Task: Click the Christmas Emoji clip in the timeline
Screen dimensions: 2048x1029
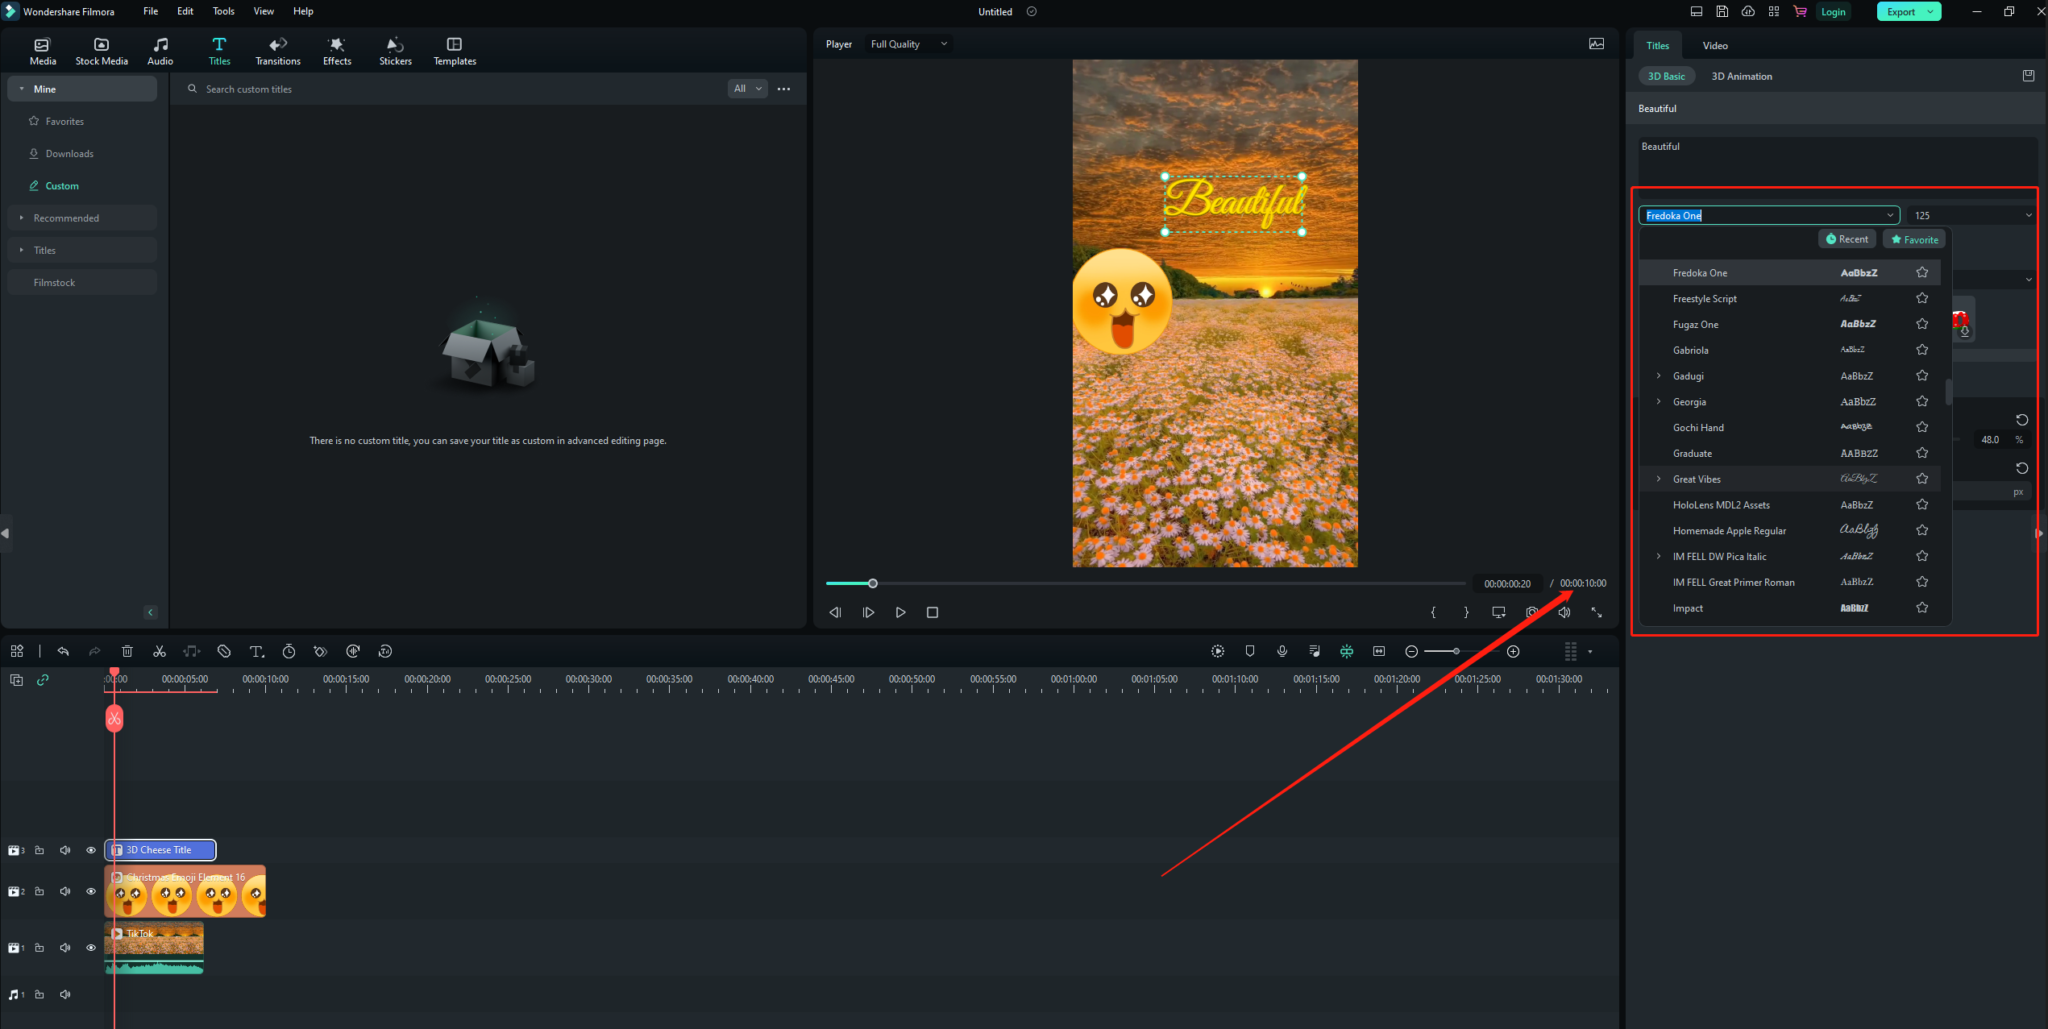Action: pyautogui.click(x=185, y=891)
